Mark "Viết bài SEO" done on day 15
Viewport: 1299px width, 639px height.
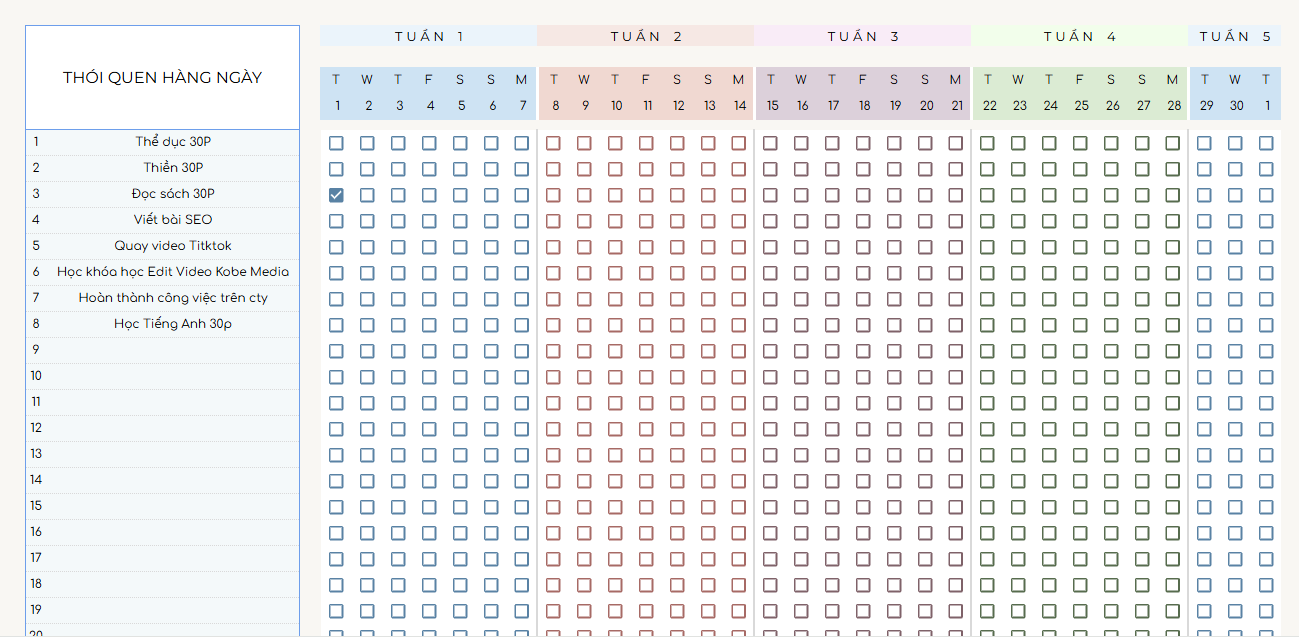click(x=770, y=221)
